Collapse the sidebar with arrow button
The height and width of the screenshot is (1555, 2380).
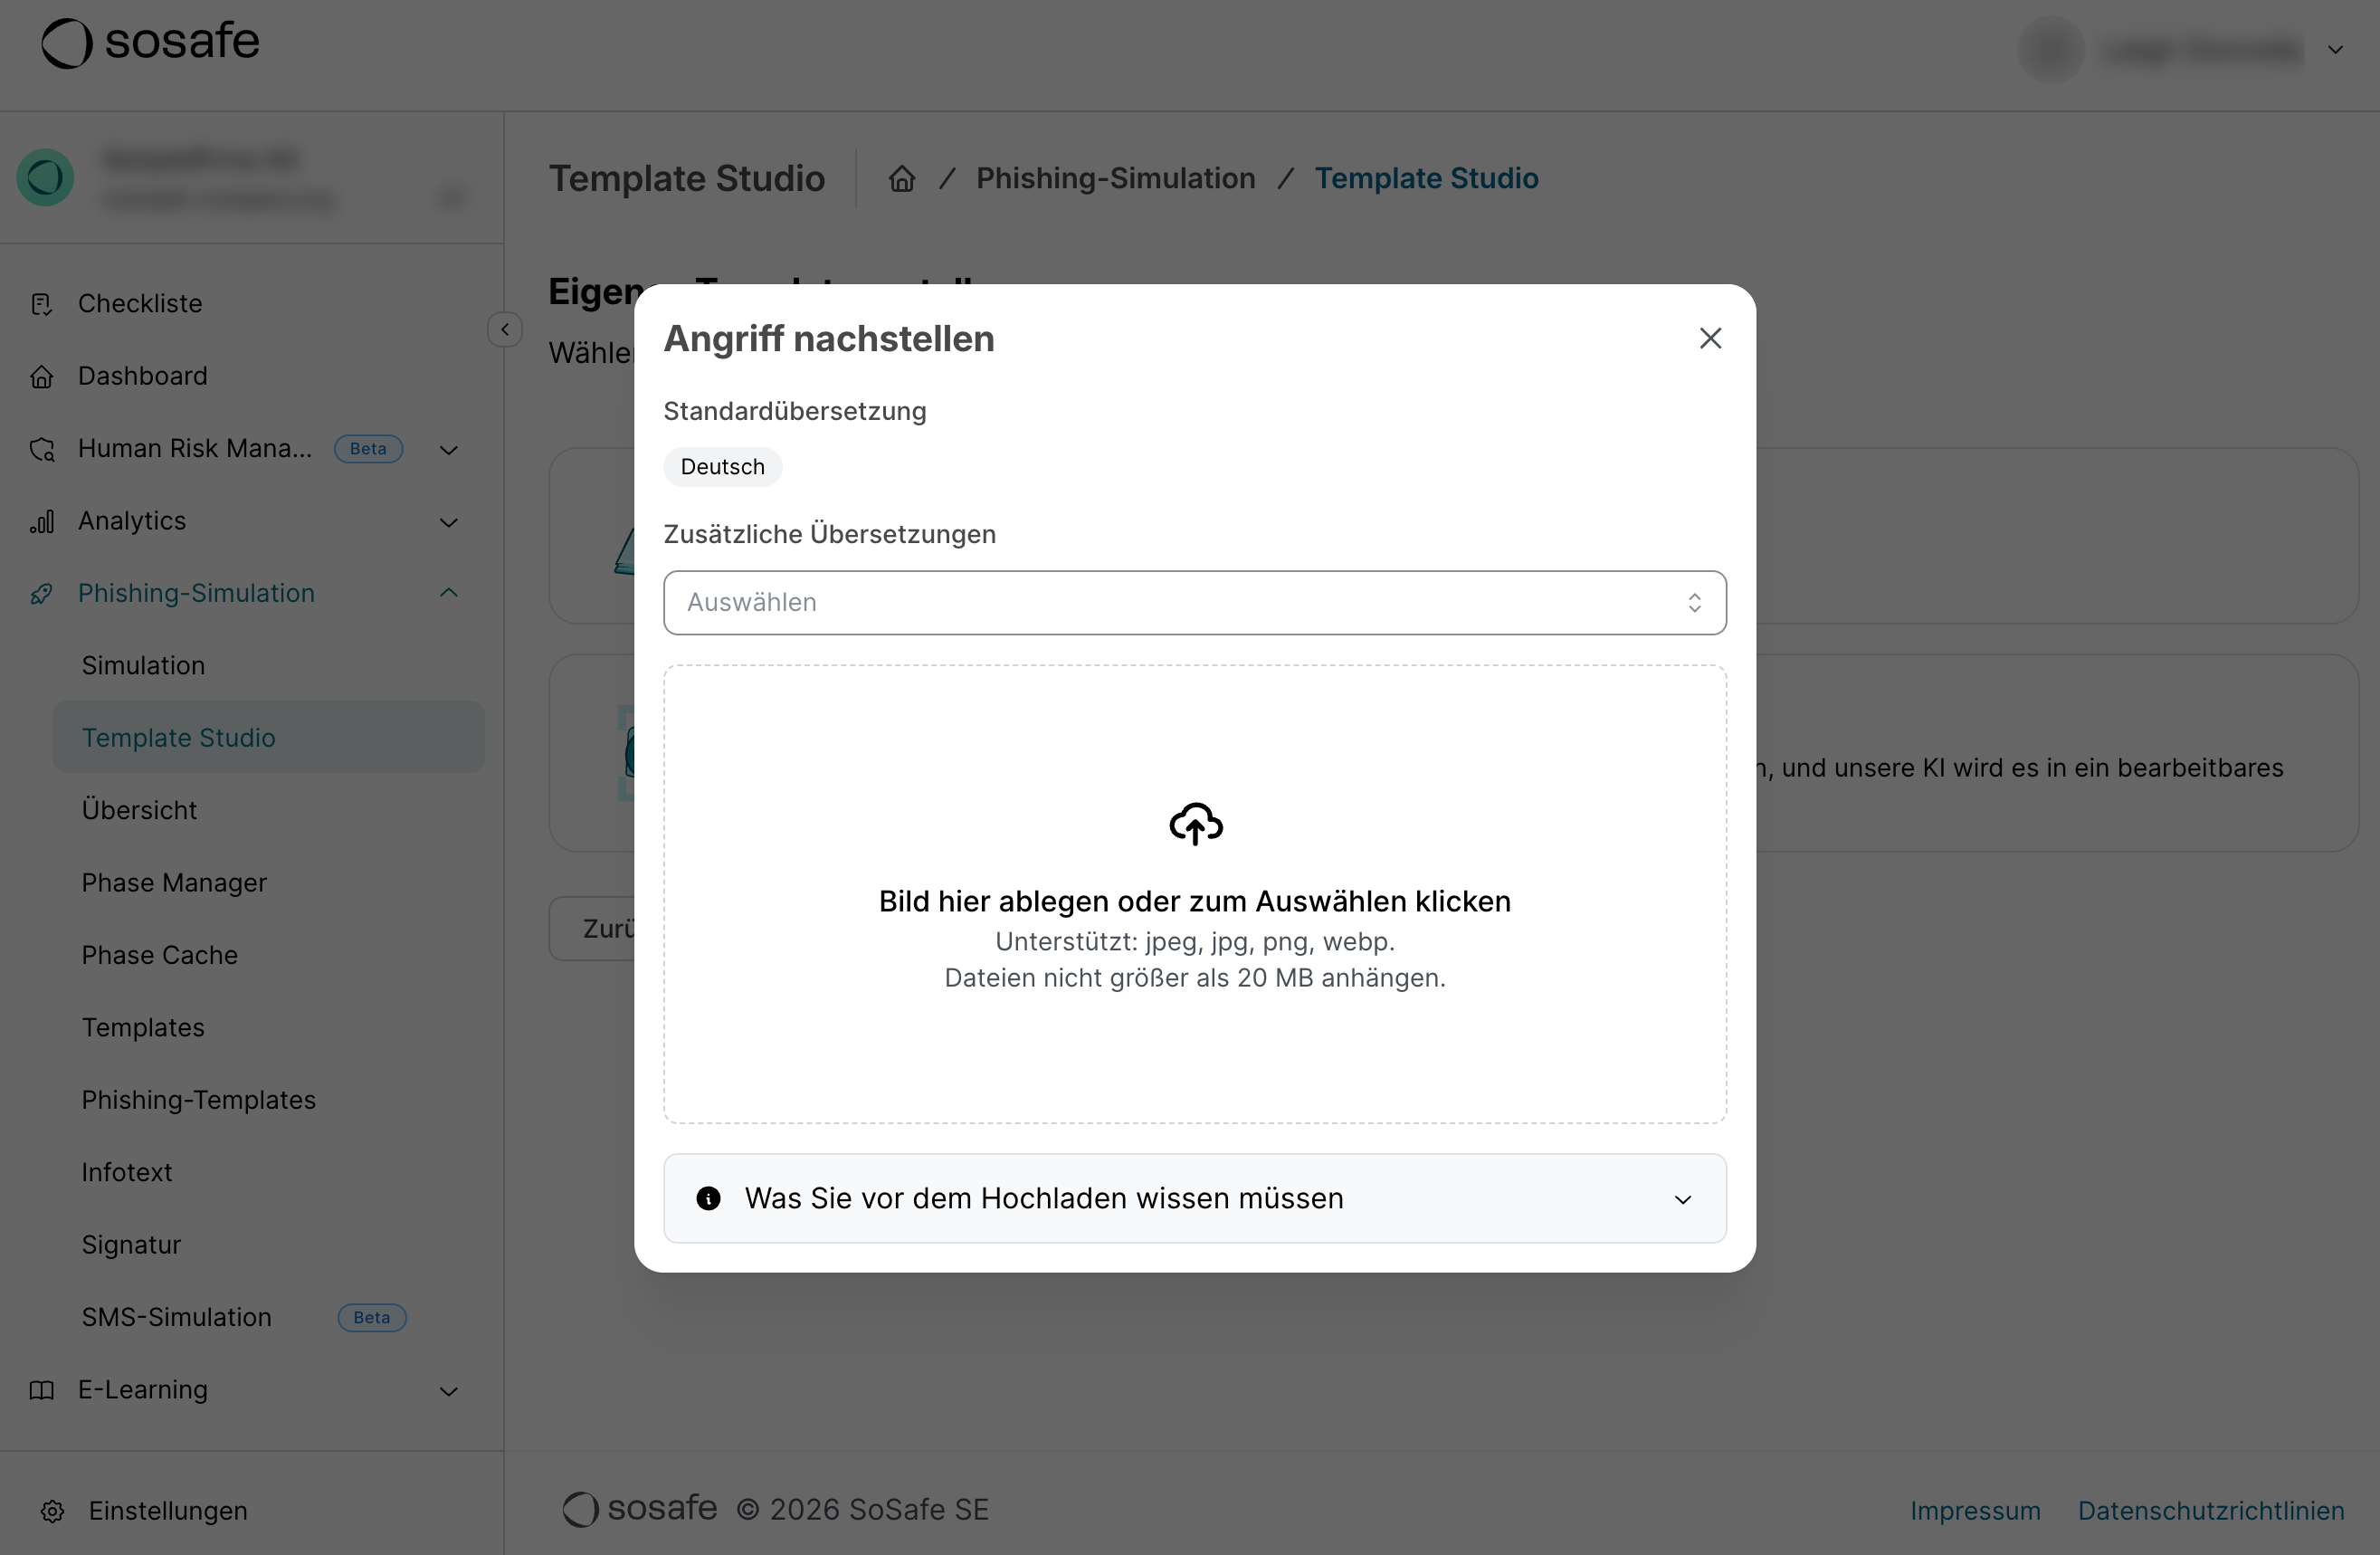point(505,329)
